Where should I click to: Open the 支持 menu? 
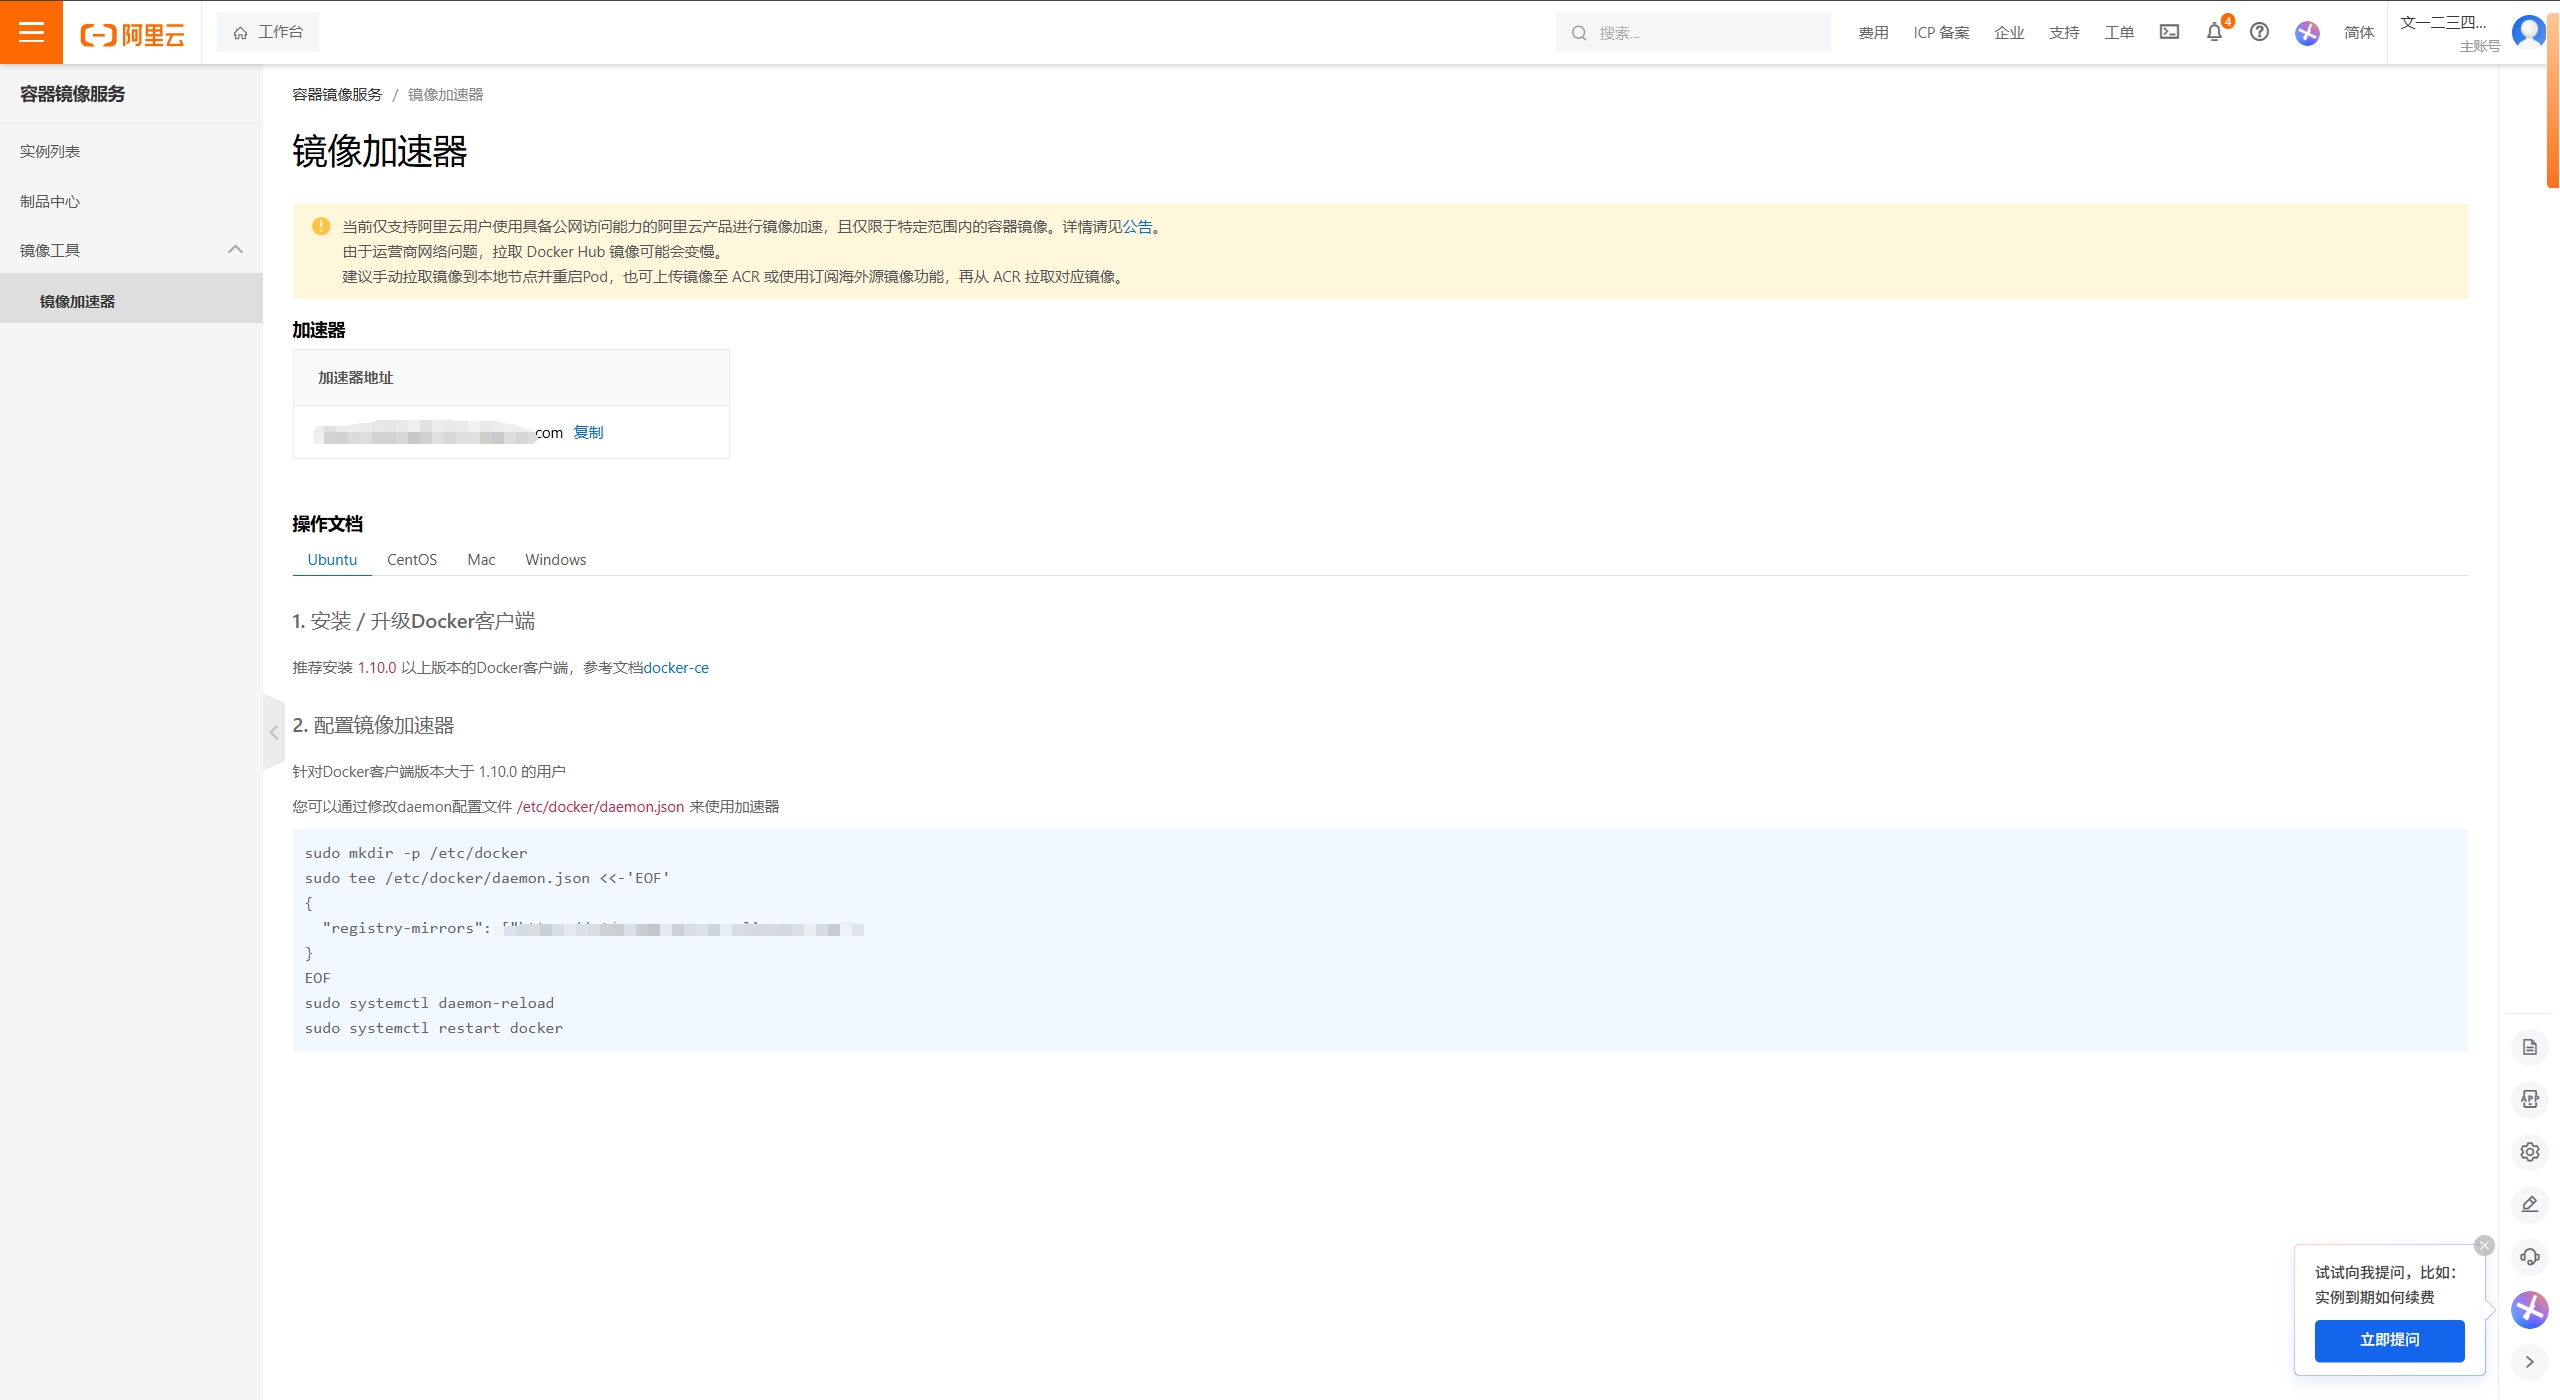(x=2064, y=33)
